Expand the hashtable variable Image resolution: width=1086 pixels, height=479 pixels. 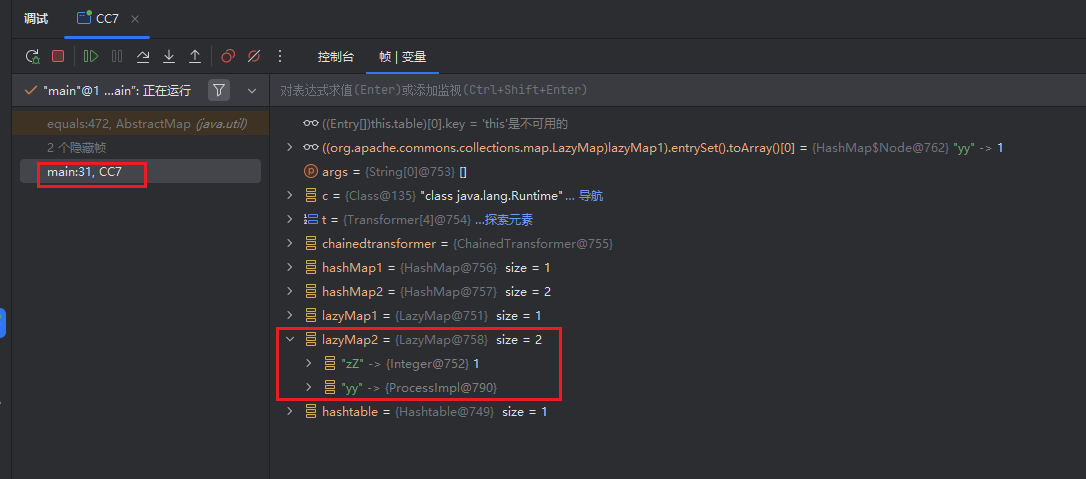coord(290,412)
